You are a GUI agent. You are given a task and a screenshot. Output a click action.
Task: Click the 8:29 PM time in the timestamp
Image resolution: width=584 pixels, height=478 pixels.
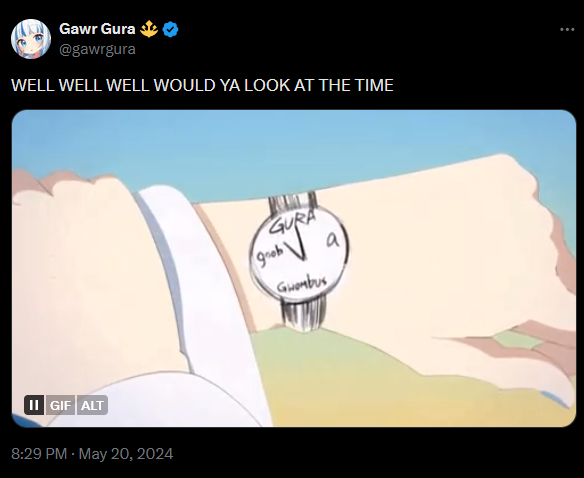39,454
